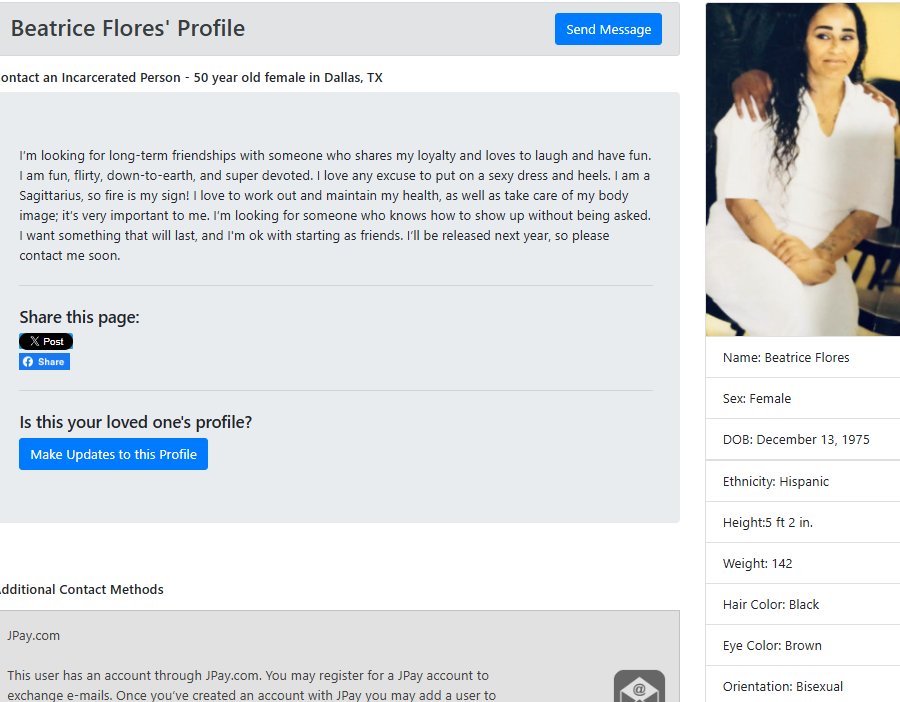Click the Facebook Share button
This screenshot has width=900, height=702.
[x=44, y=362]
